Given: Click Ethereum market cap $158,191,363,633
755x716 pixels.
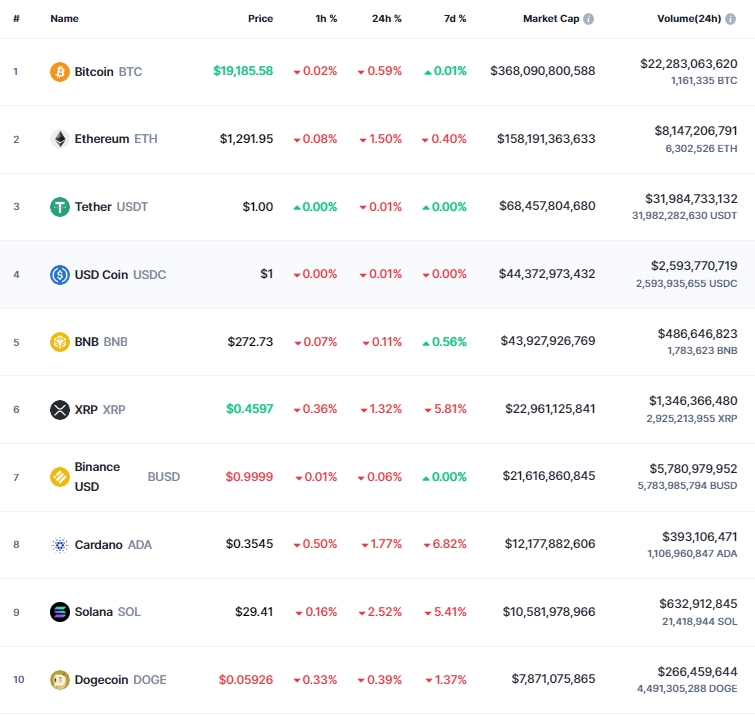Looking at the screenshot, I should (546, 139).
